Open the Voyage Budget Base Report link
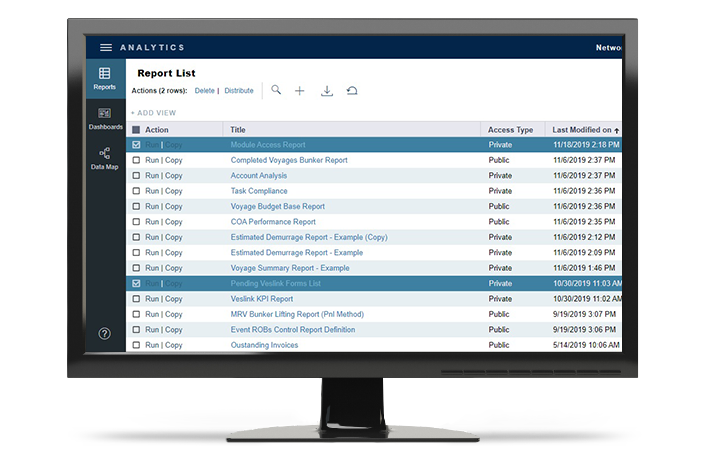Screen dimensions: 706x466 (x=277, y=206)
